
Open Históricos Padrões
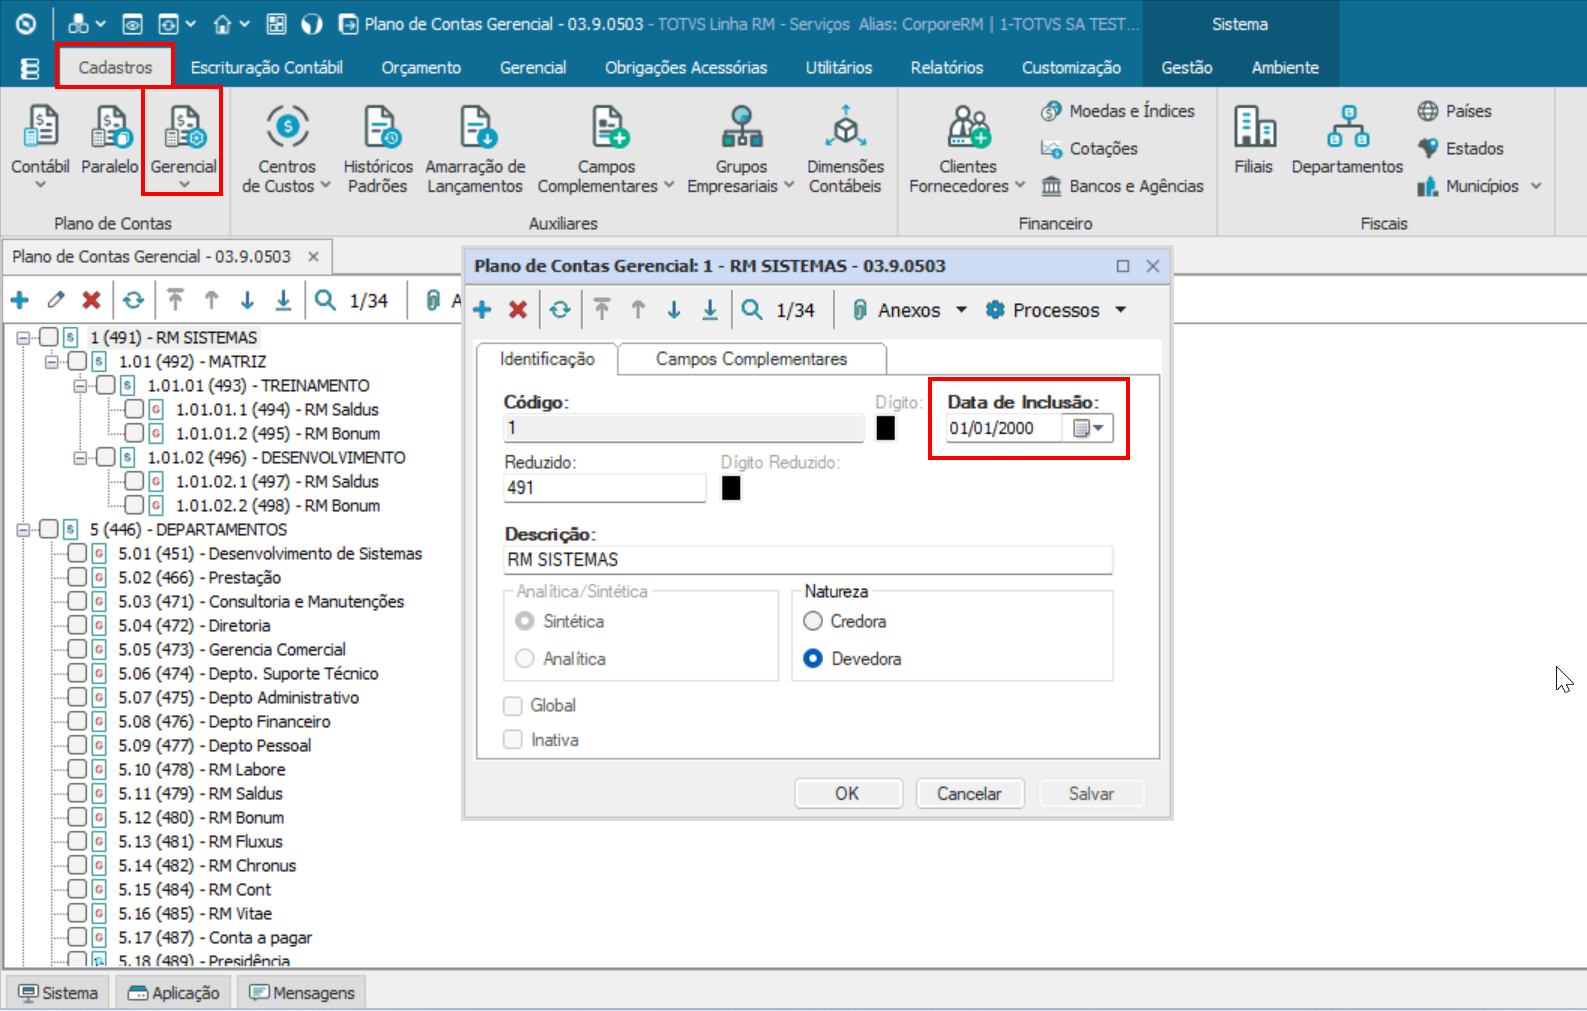coord(378,148)
